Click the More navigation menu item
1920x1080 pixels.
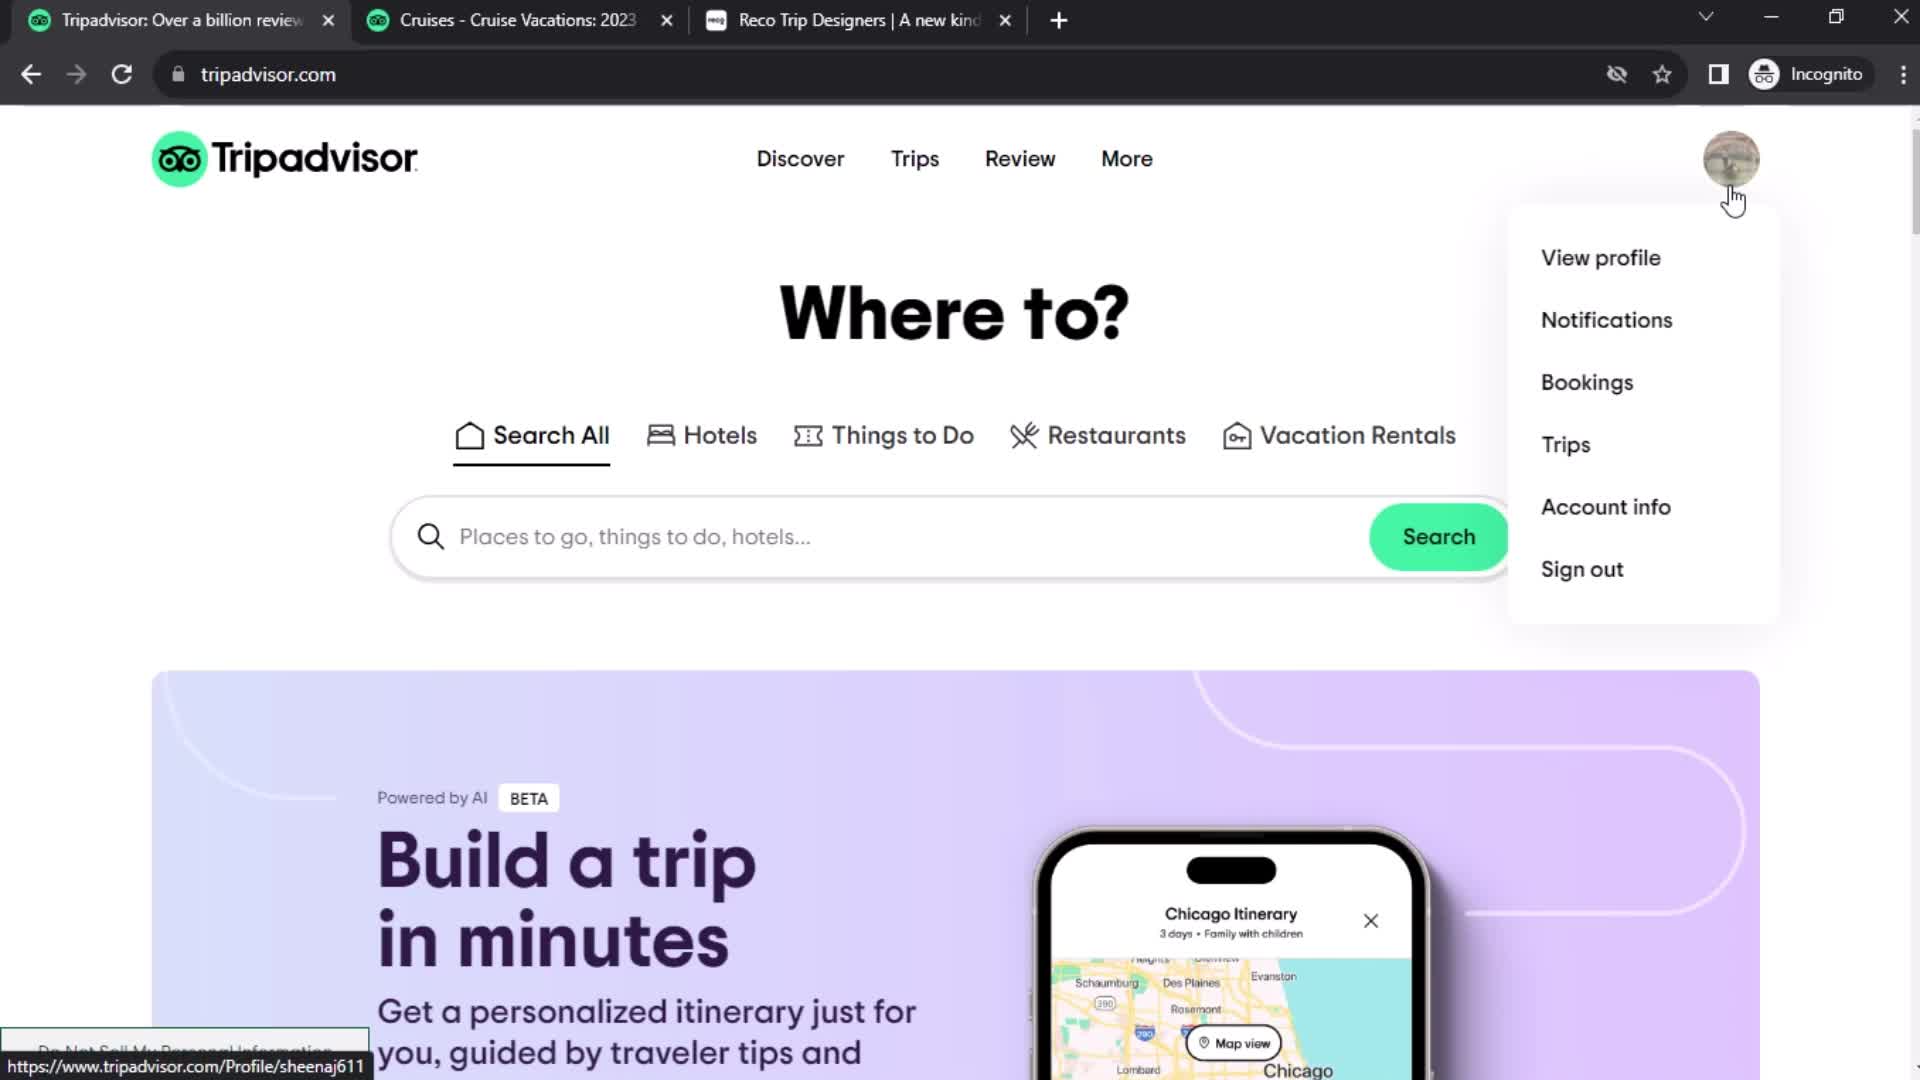pos(1126,158)
